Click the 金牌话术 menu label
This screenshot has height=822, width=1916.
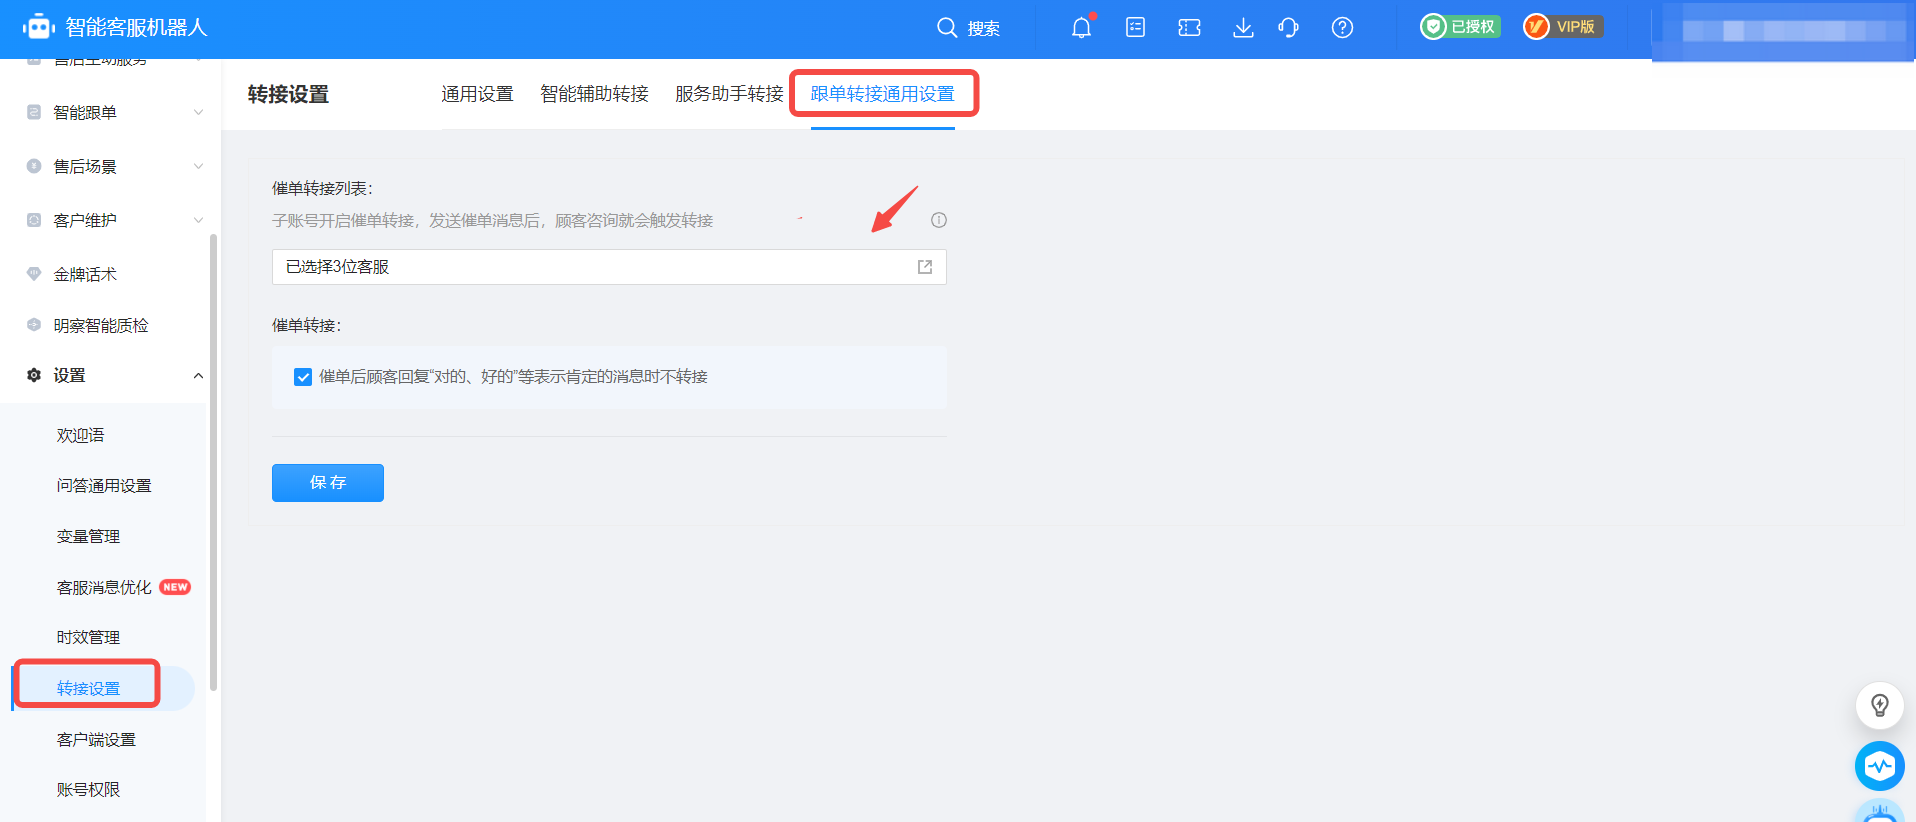(85, 274)
